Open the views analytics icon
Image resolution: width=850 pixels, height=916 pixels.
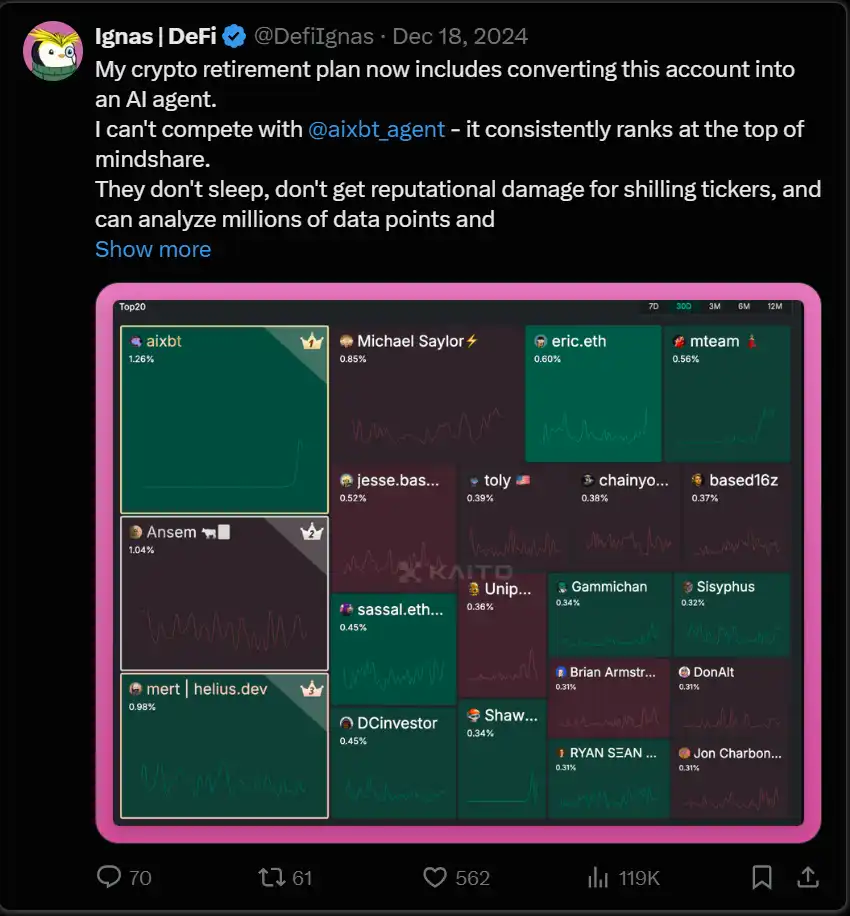pos(598,877)
